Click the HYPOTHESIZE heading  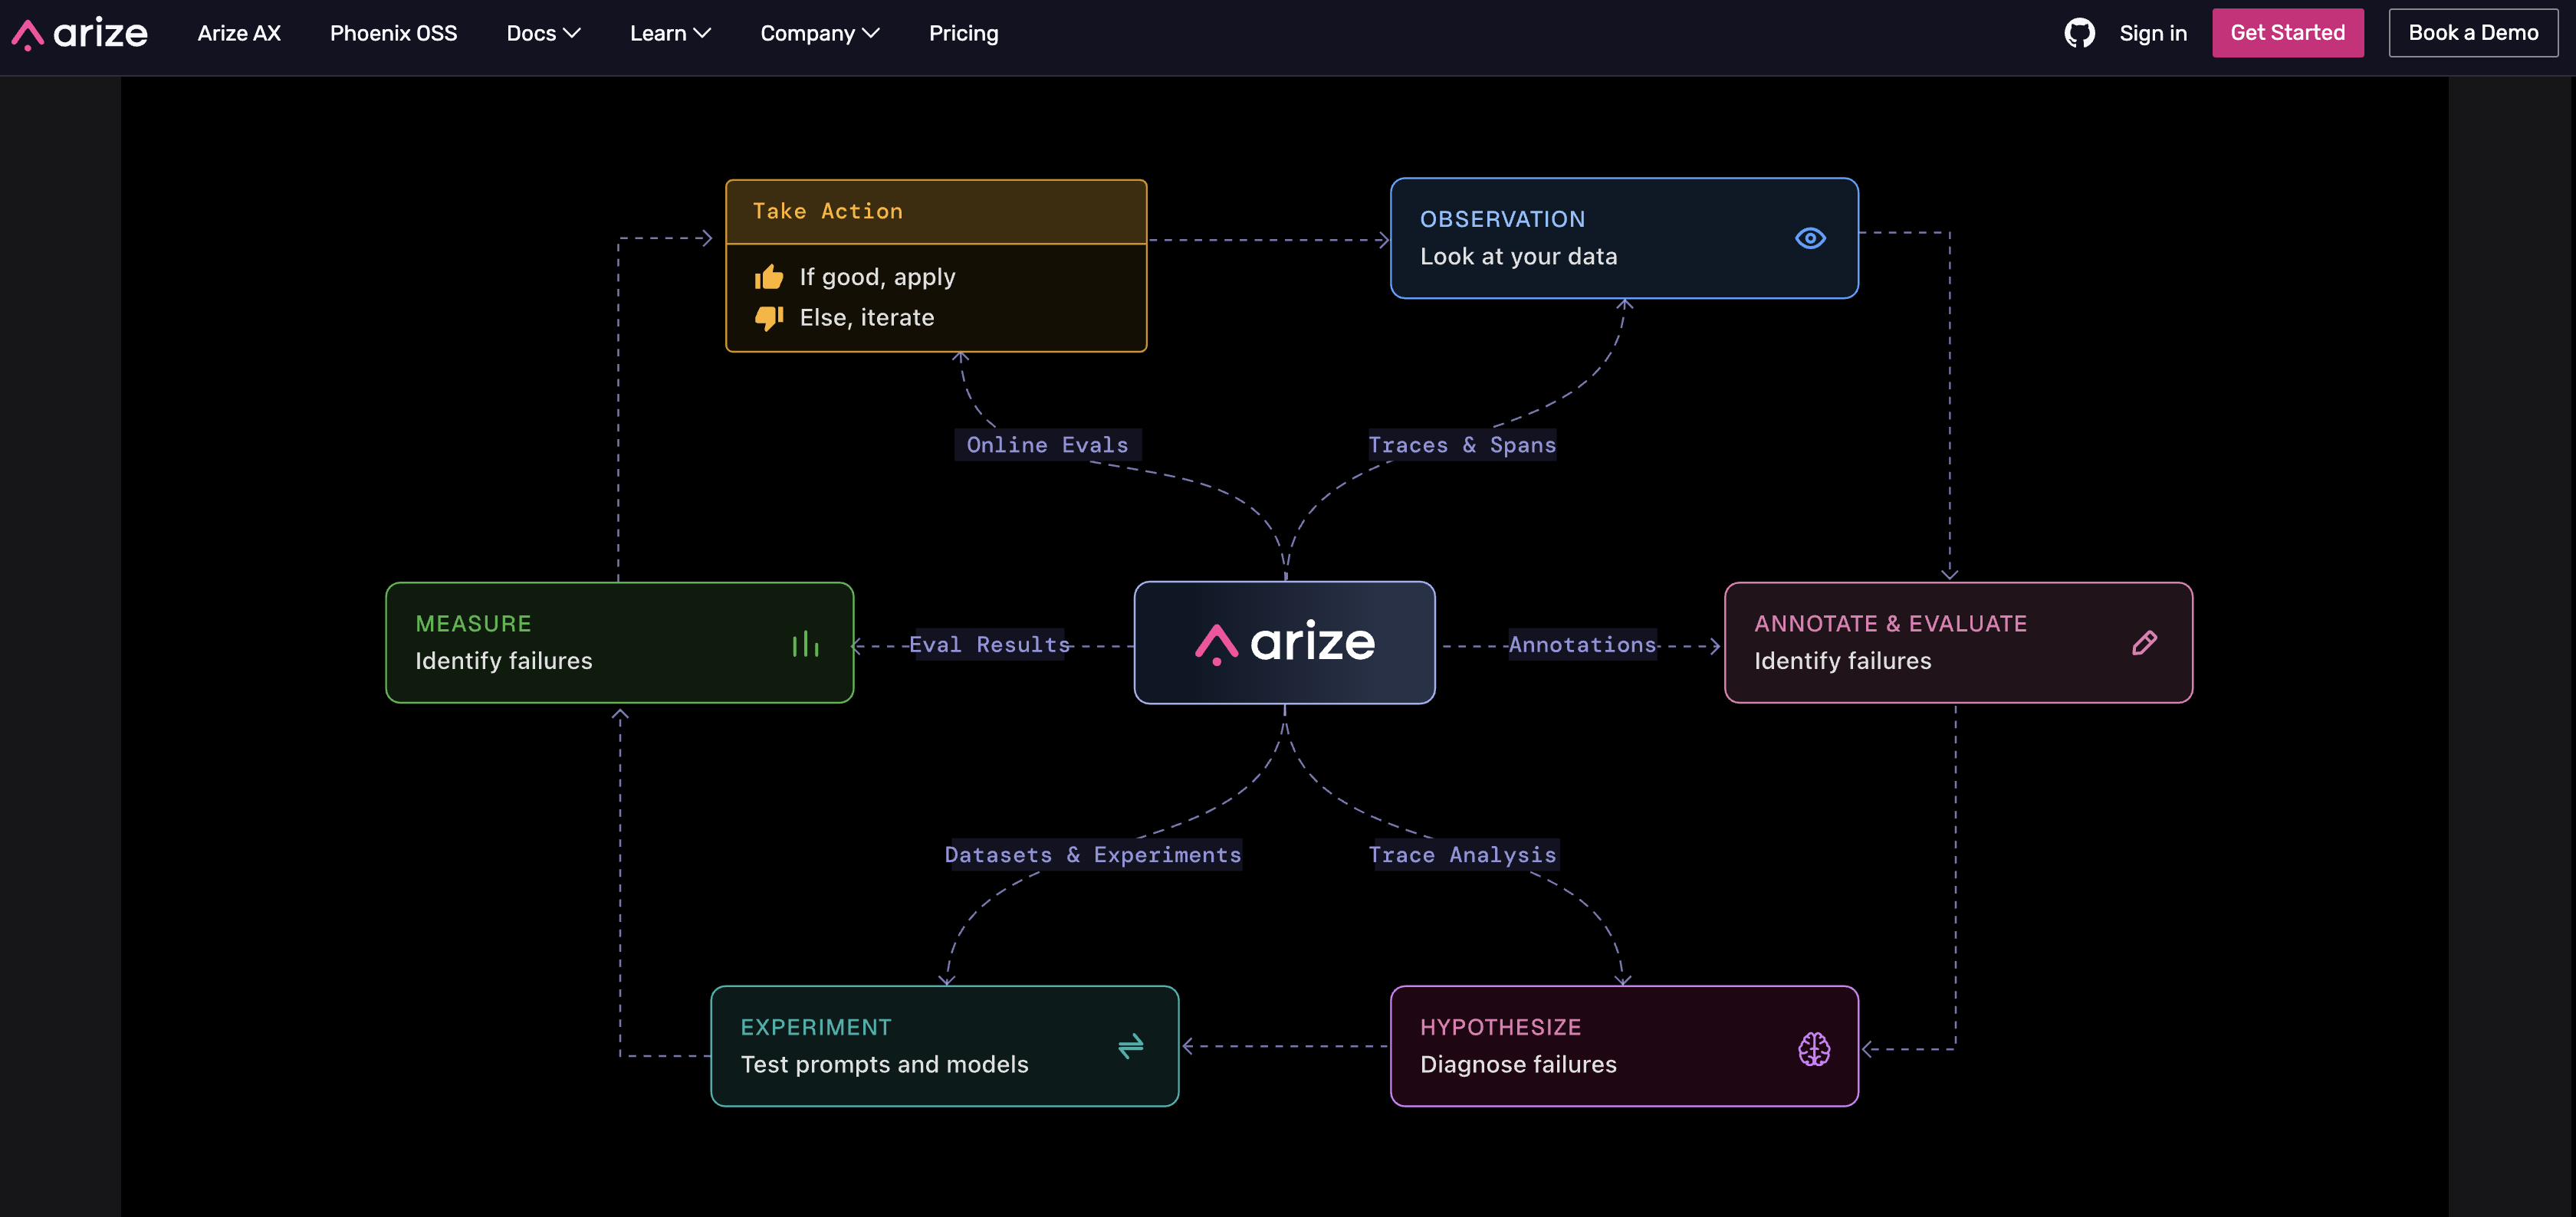[x=1500, y=1028]
